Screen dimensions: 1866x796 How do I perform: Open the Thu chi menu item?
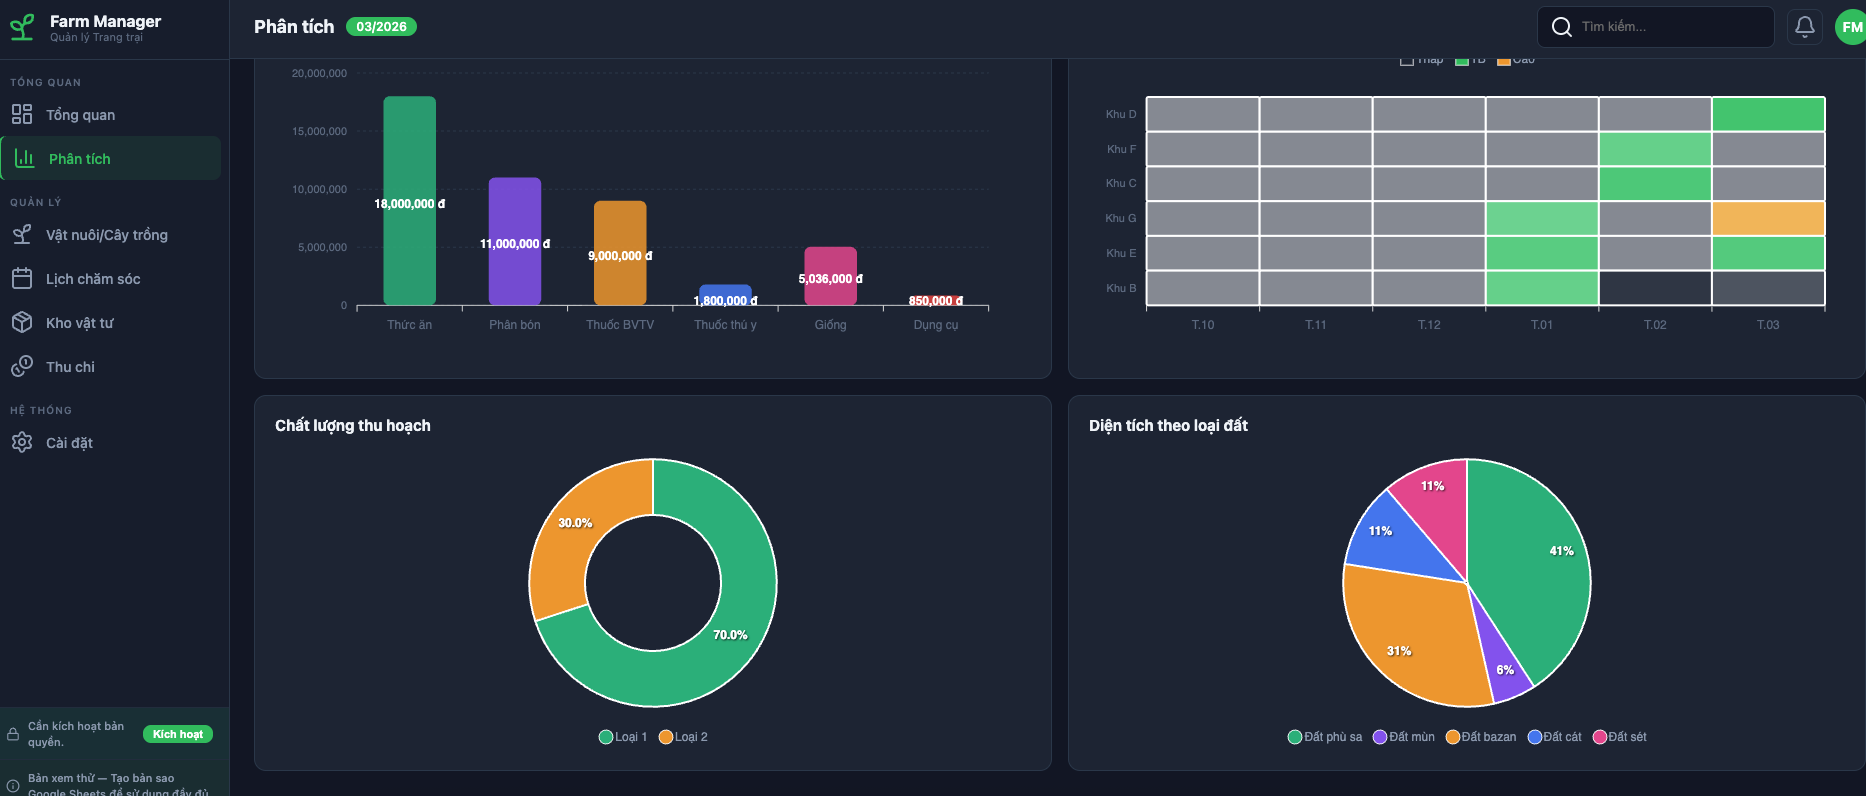tap(70, 367)
